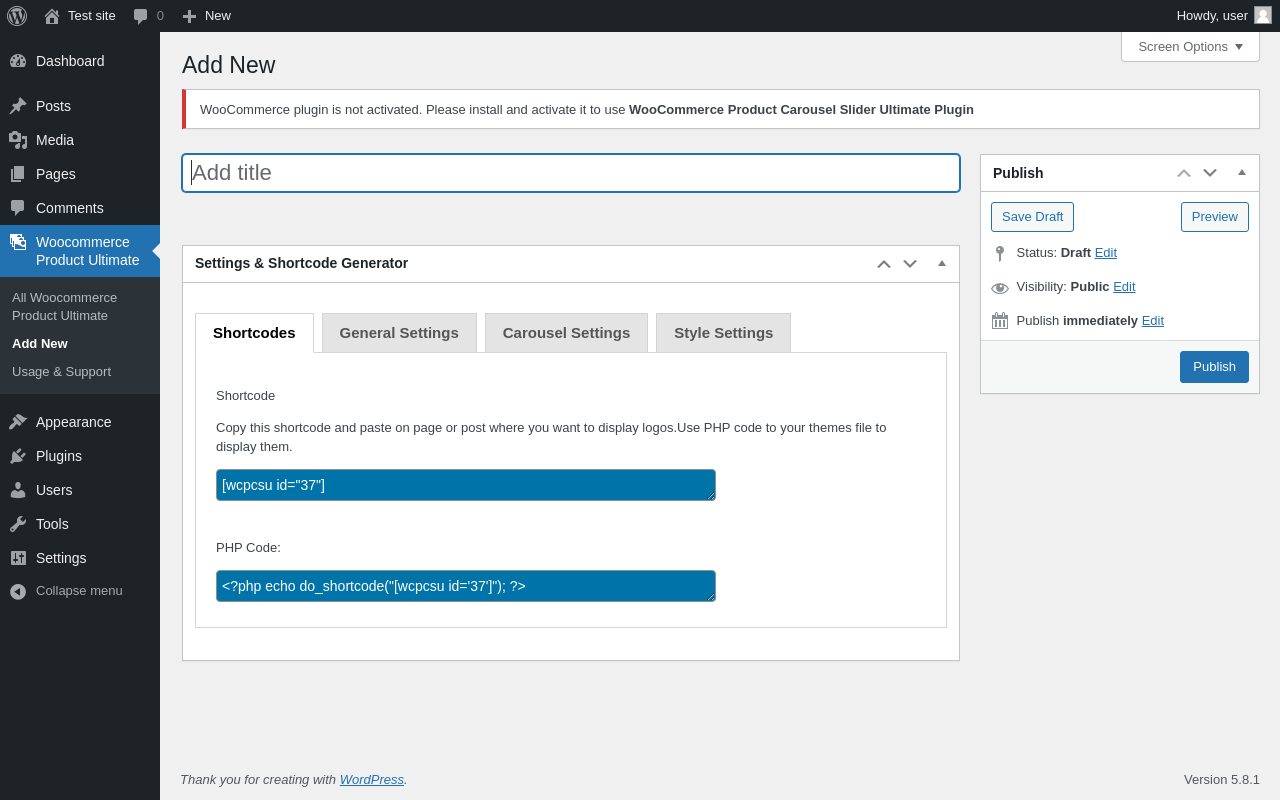Click the Dashboard gauge icon
This screenshot has width=1280, height=800.
pos(18,61)
